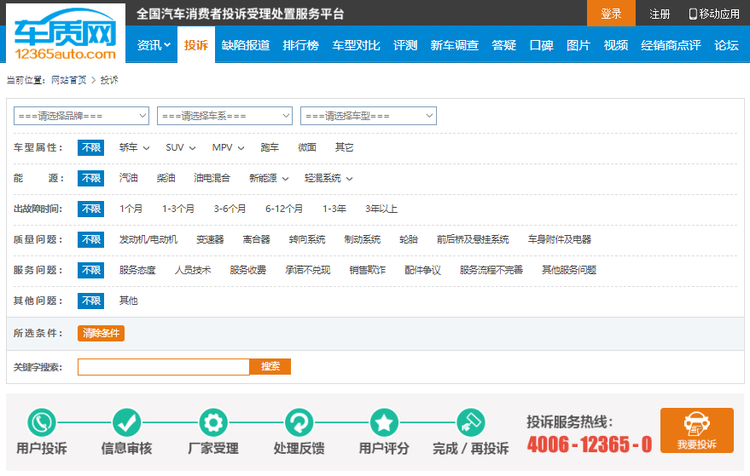The image size is (750, 476).
Task: Click the 用户投诉 phone icon
Action: point(41,421)
